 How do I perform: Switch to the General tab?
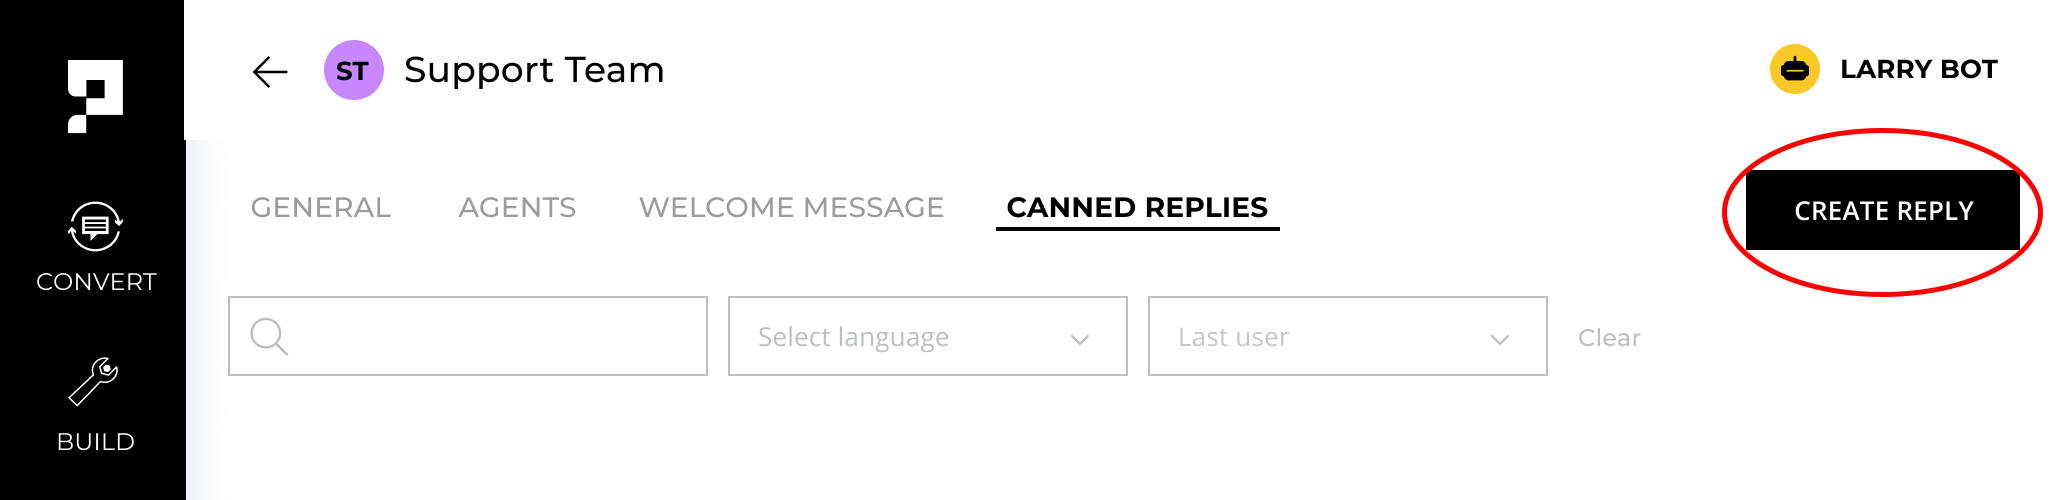pyautogui.click(x=320, y=208)
